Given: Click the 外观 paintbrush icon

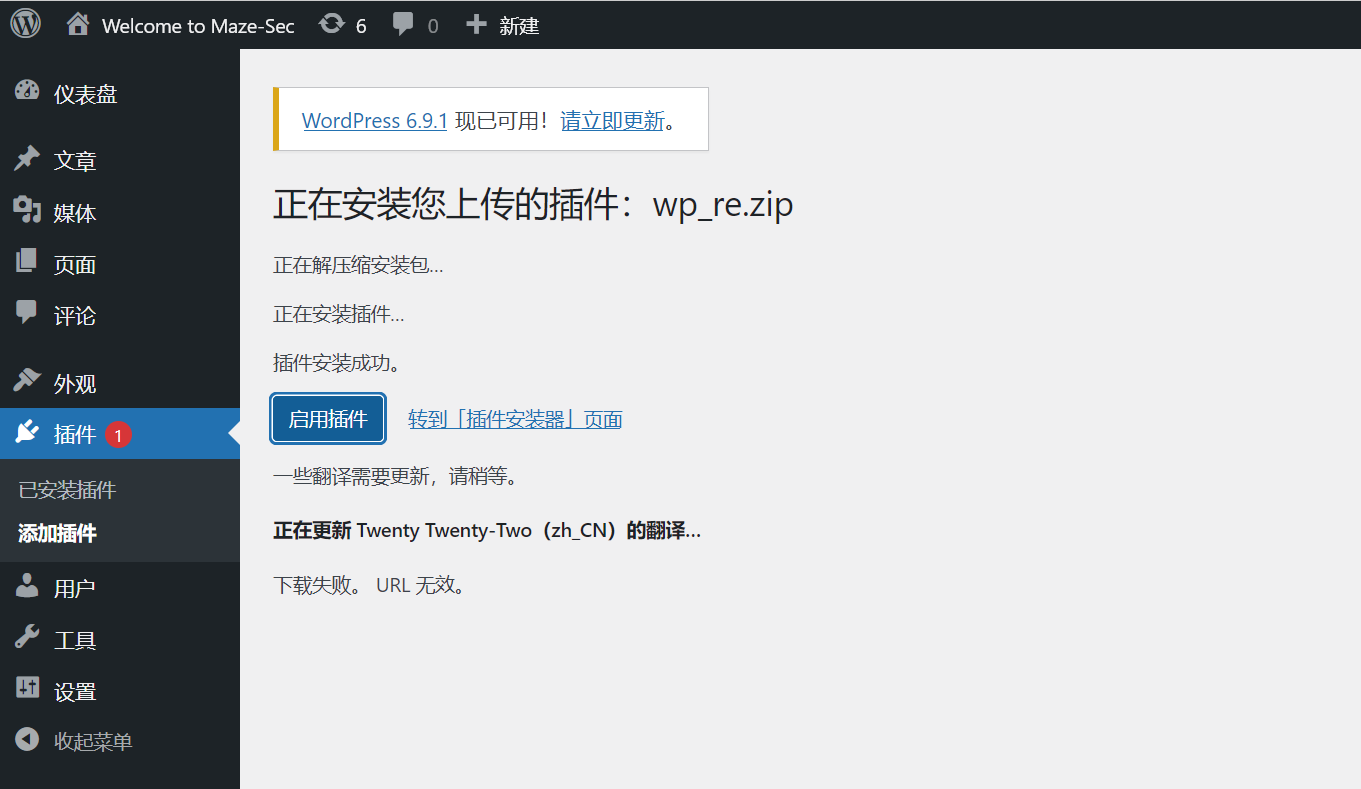Looking at the screenshot, I should tap(27, 382).
